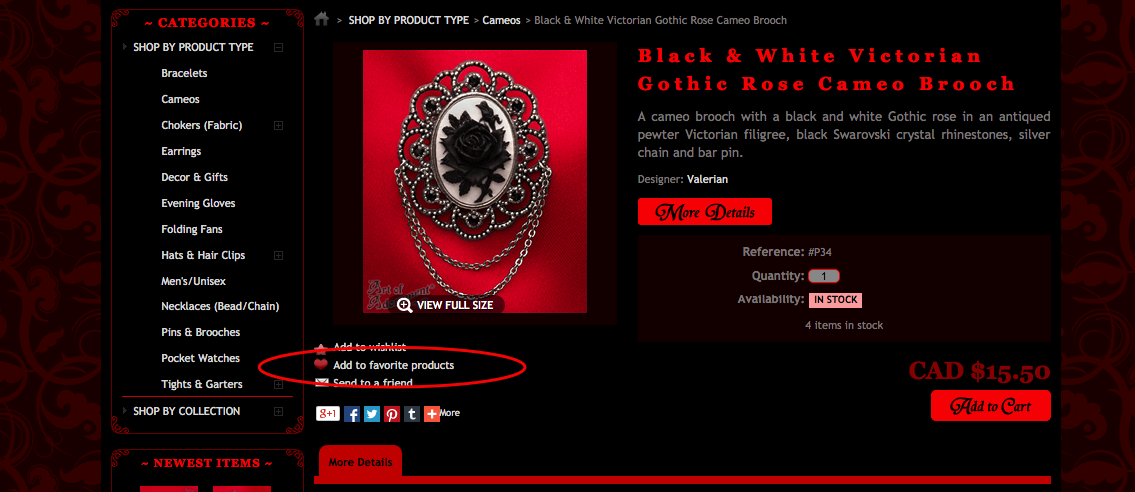1135x492 pixels.
Task: Expand the Hats & Hair Clips subcategory
Action: [x=278, y=255]
